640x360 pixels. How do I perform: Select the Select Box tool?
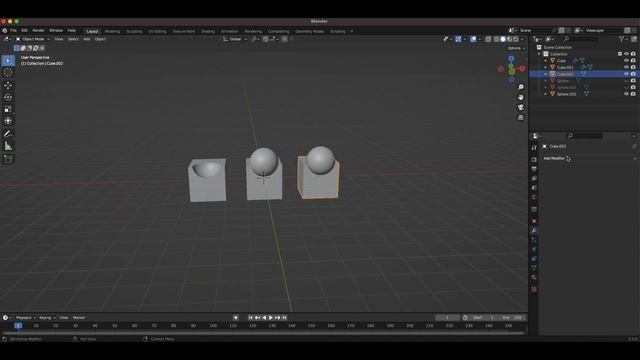pos(8,60)
